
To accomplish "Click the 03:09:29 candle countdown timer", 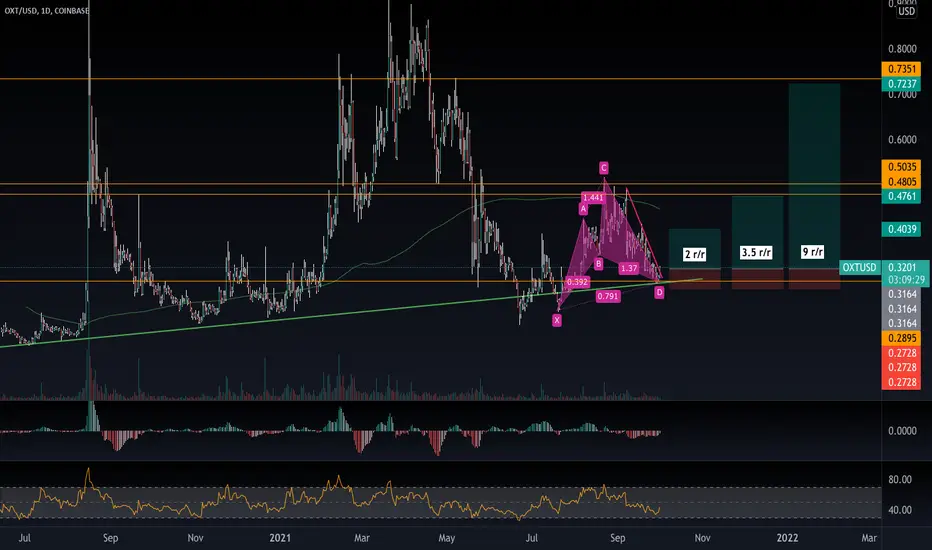I will click(906, 279).
